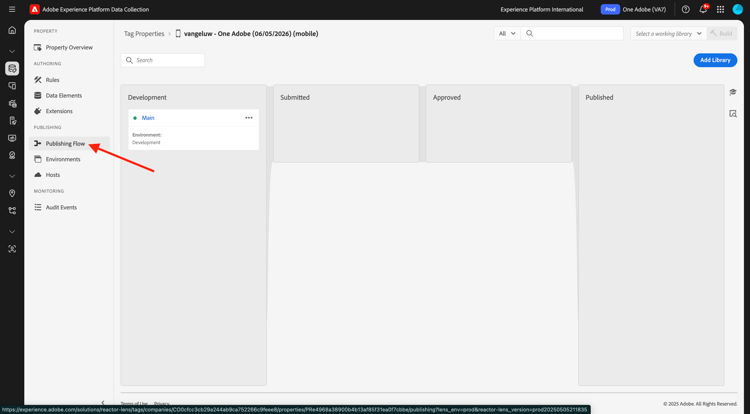
Task: Open the Select a working library dropdown
Action: 668,33
